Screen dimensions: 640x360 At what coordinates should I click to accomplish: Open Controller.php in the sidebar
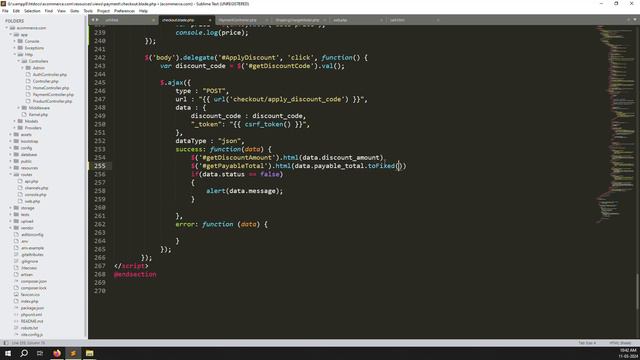45,81
